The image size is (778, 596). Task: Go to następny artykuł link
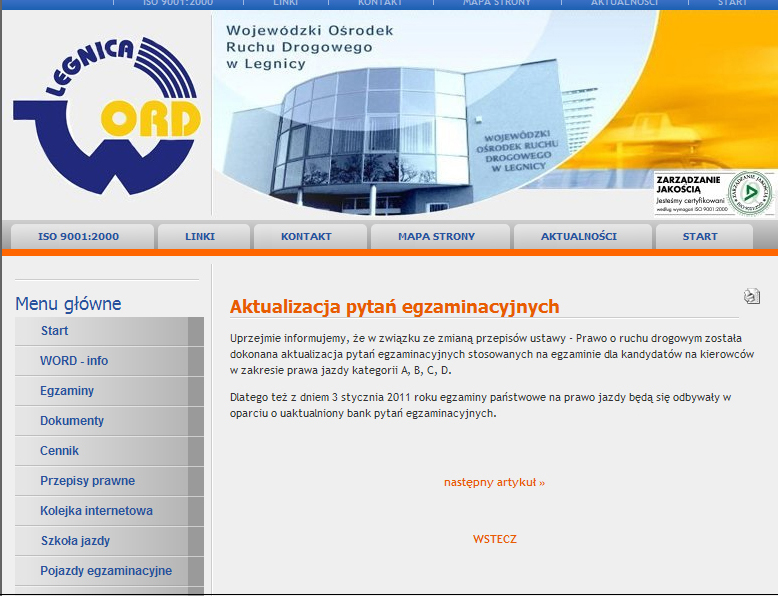click(x=494, y=482)
